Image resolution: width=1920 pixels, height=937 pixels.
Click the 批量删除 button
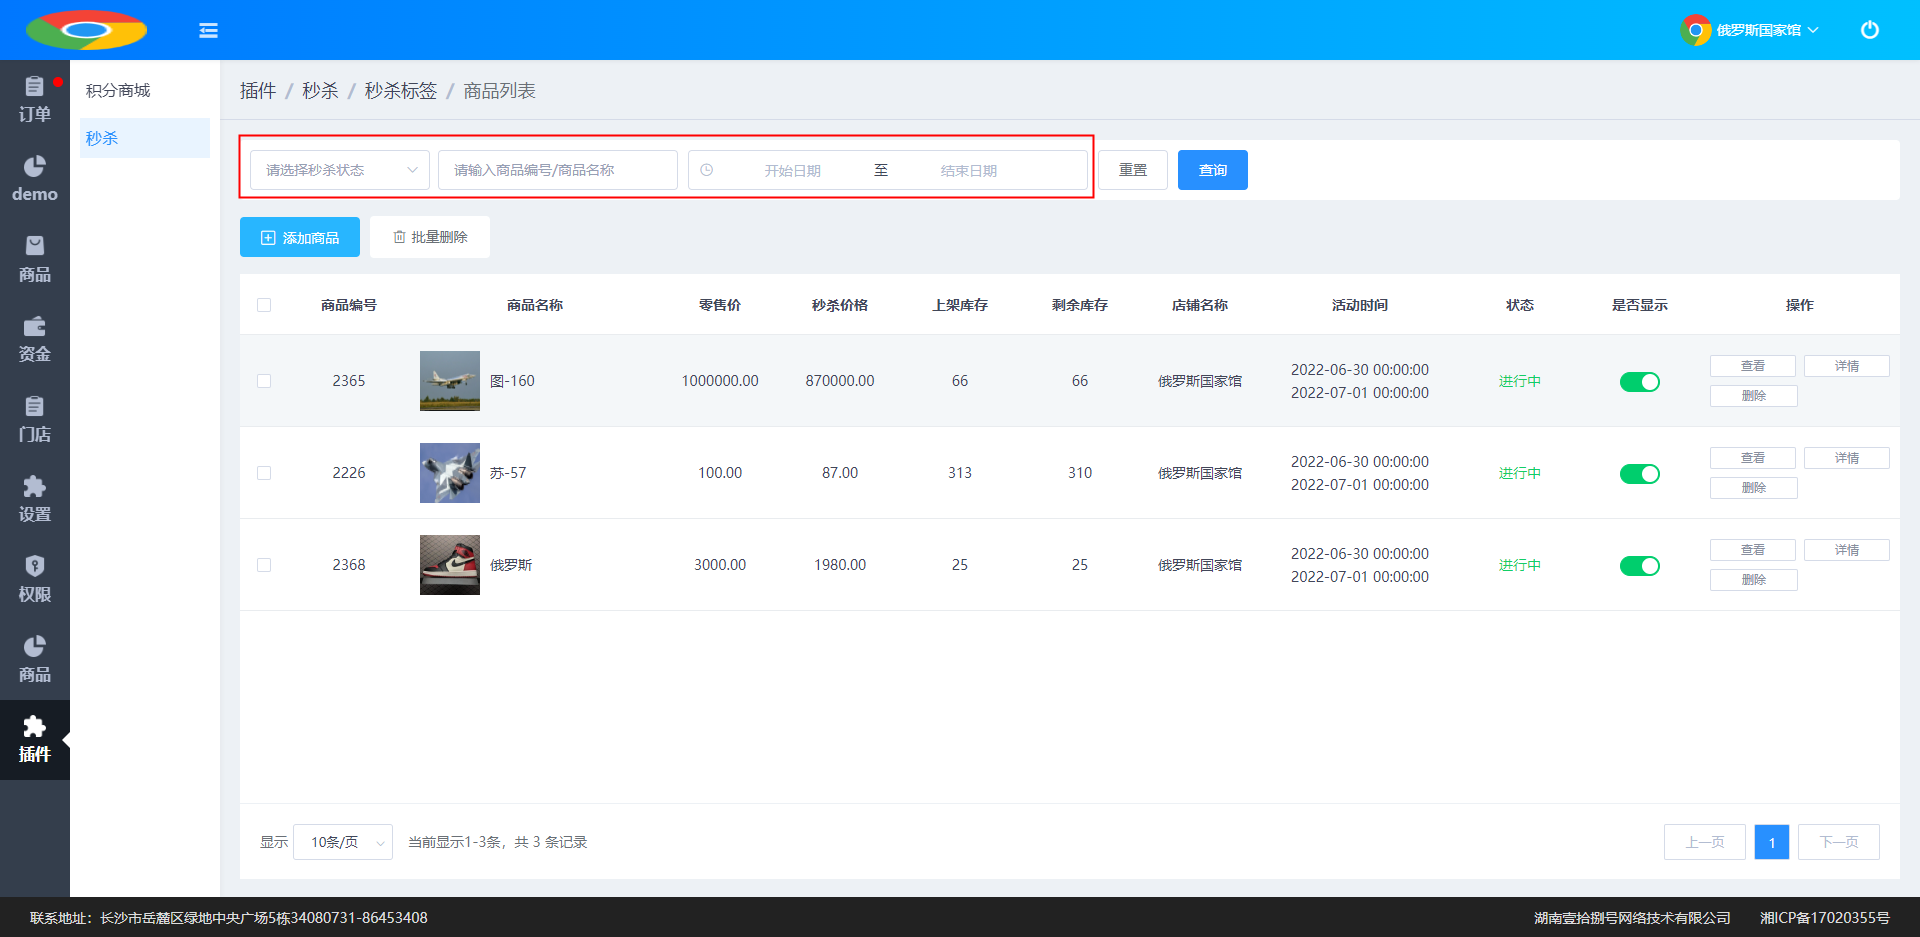click(x=430, y=237)
